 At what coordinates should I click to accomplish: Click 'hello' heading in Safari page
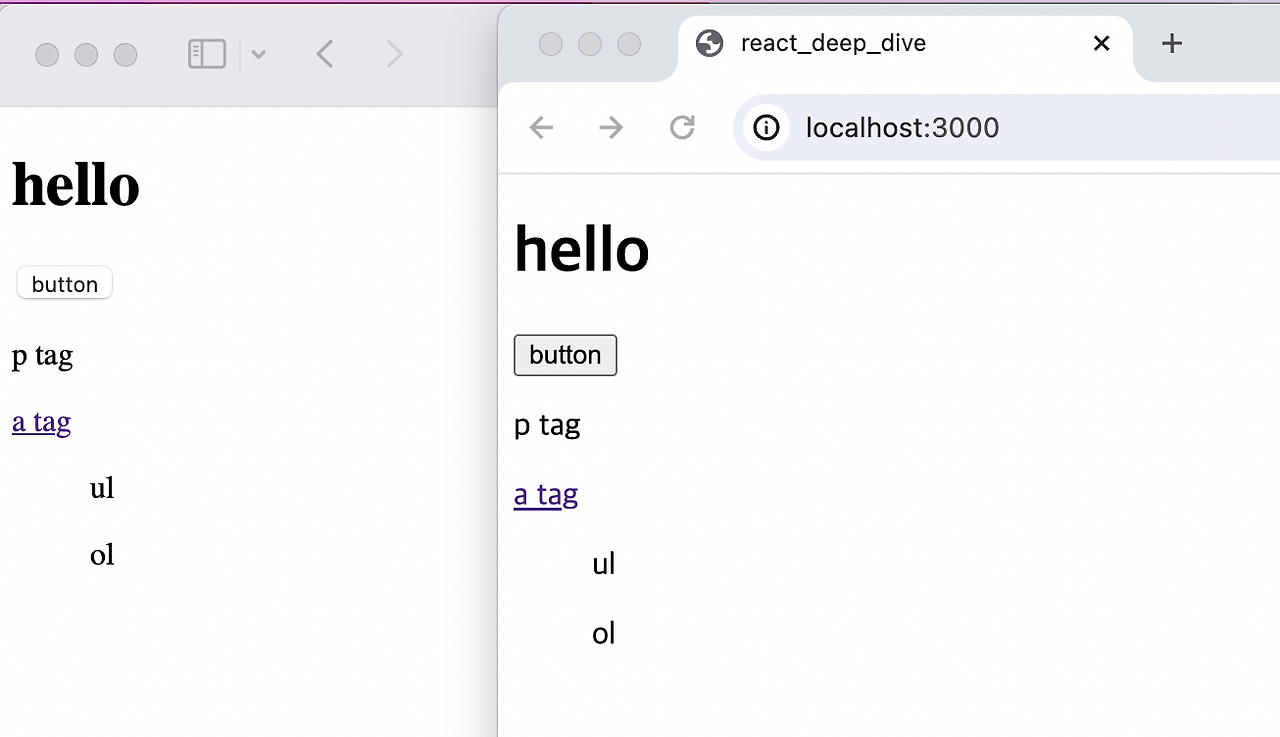pos(75,185)
